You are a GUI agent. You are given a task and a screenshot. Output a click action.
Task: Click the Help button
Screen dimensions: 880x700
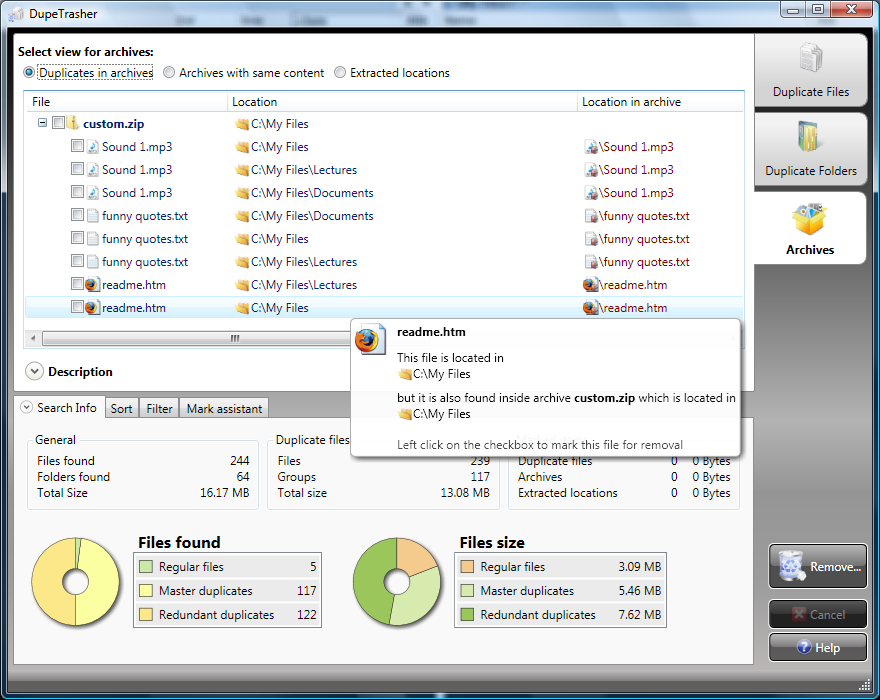(818, 648)
